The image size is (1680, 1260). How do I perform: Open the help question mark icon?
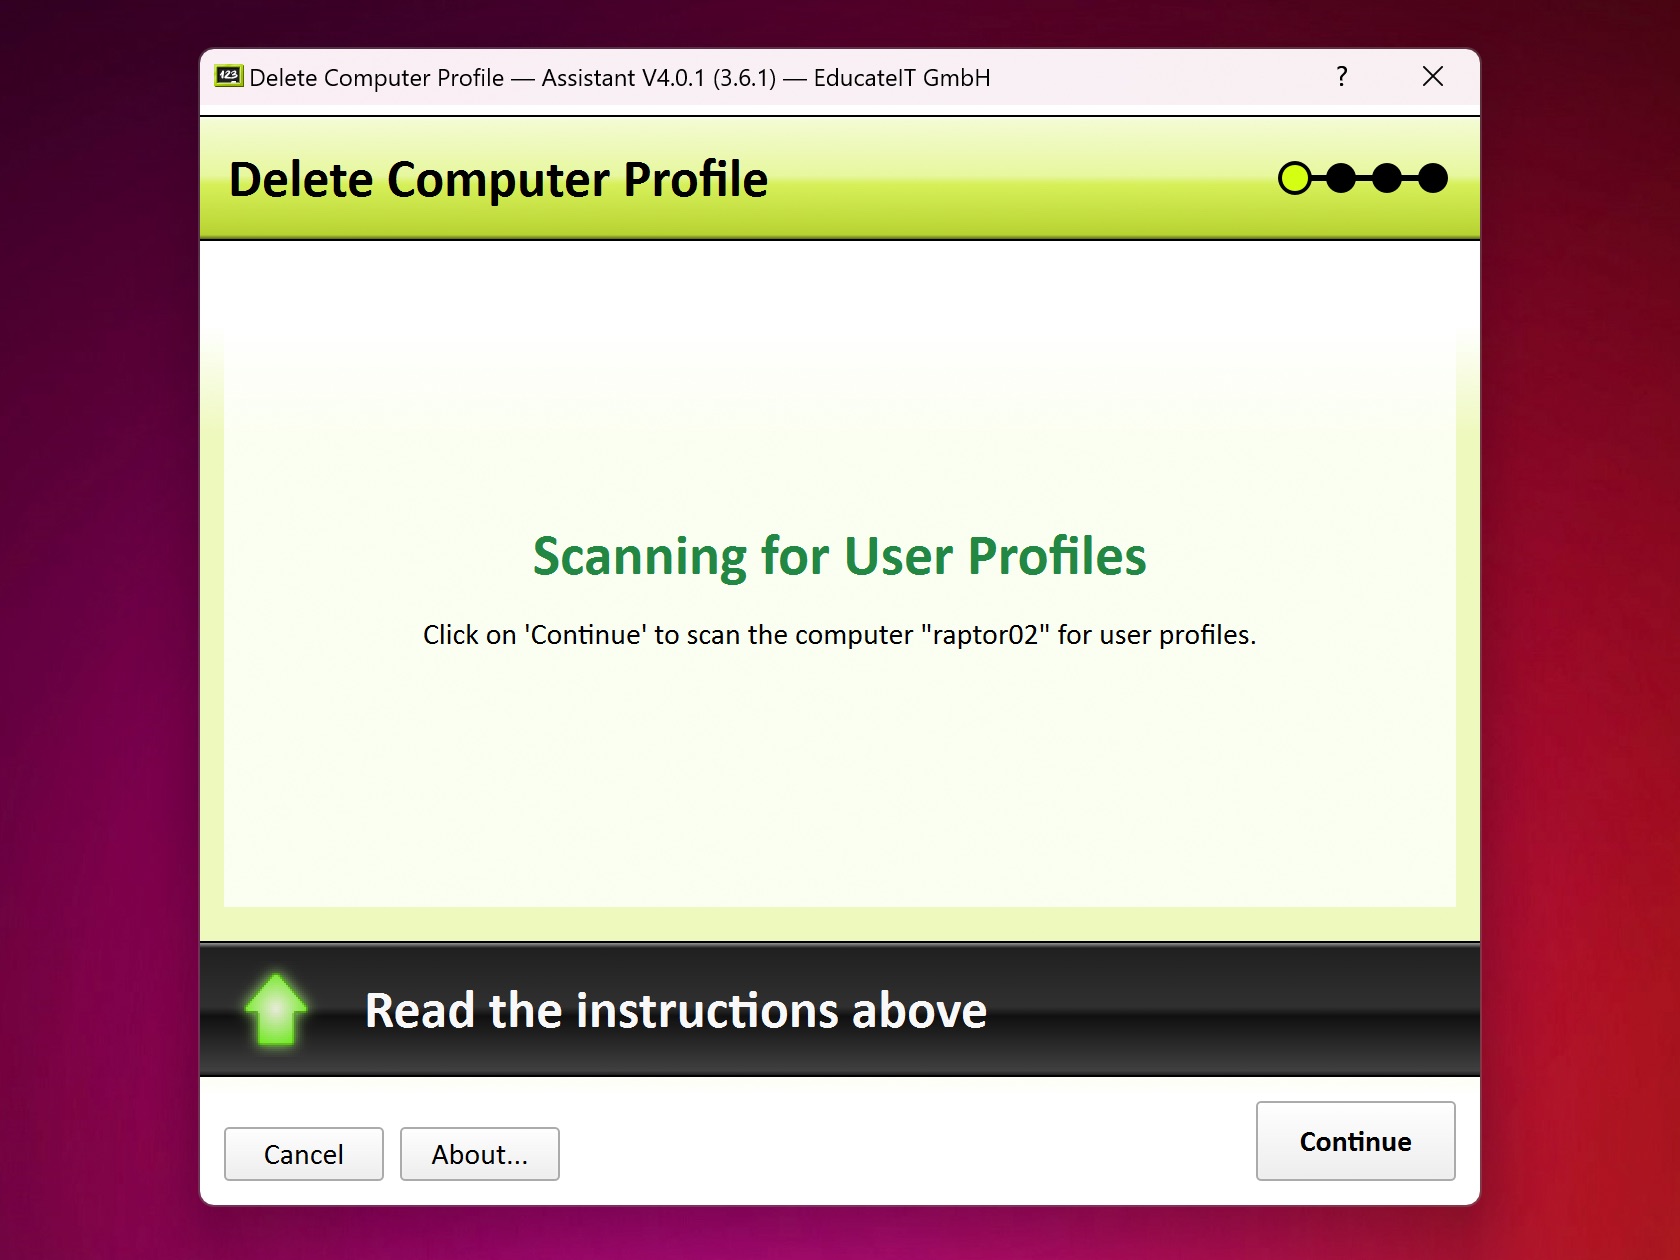pyautogui.click(x=1341, y=76)
